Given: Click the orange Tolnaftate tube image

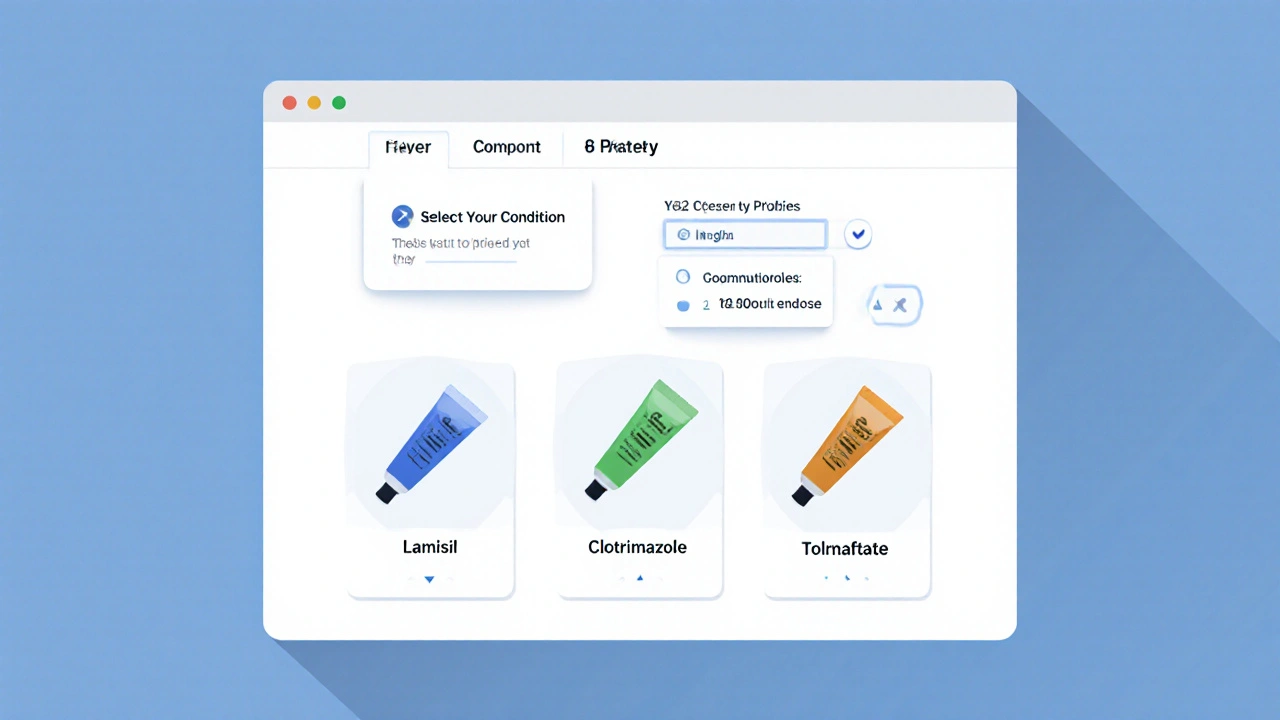Looking at the screenshot, I should tap(847, 443).
